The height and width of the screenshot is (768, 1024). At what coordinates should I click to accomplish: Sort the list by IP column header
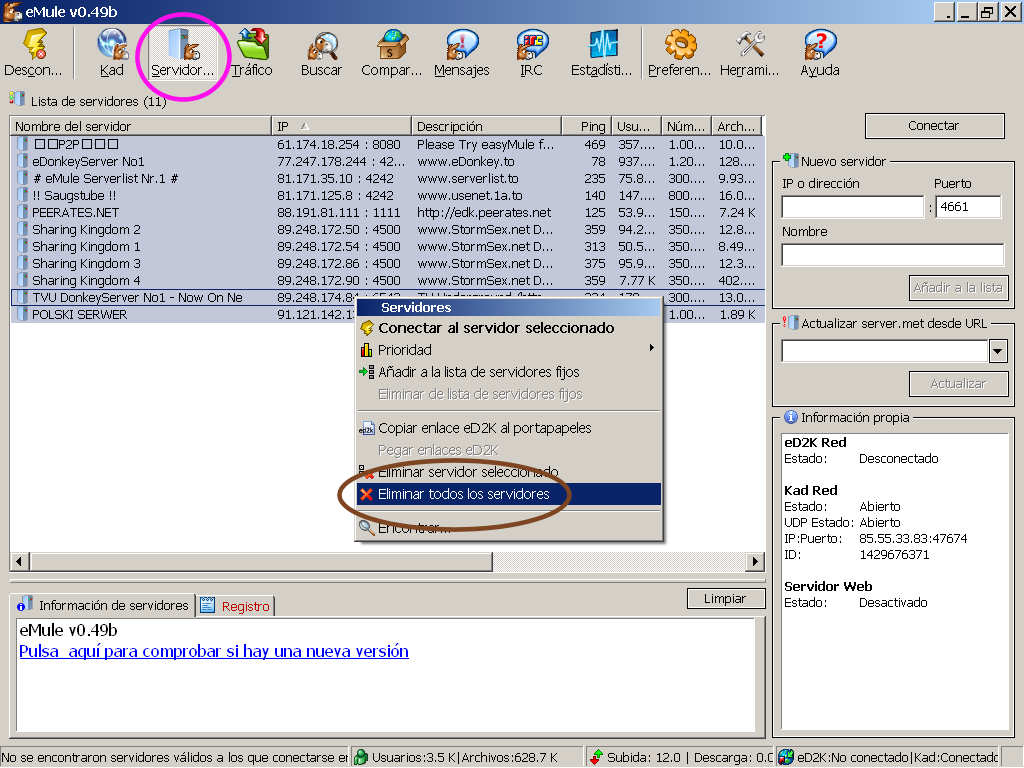tap(341, 126)
